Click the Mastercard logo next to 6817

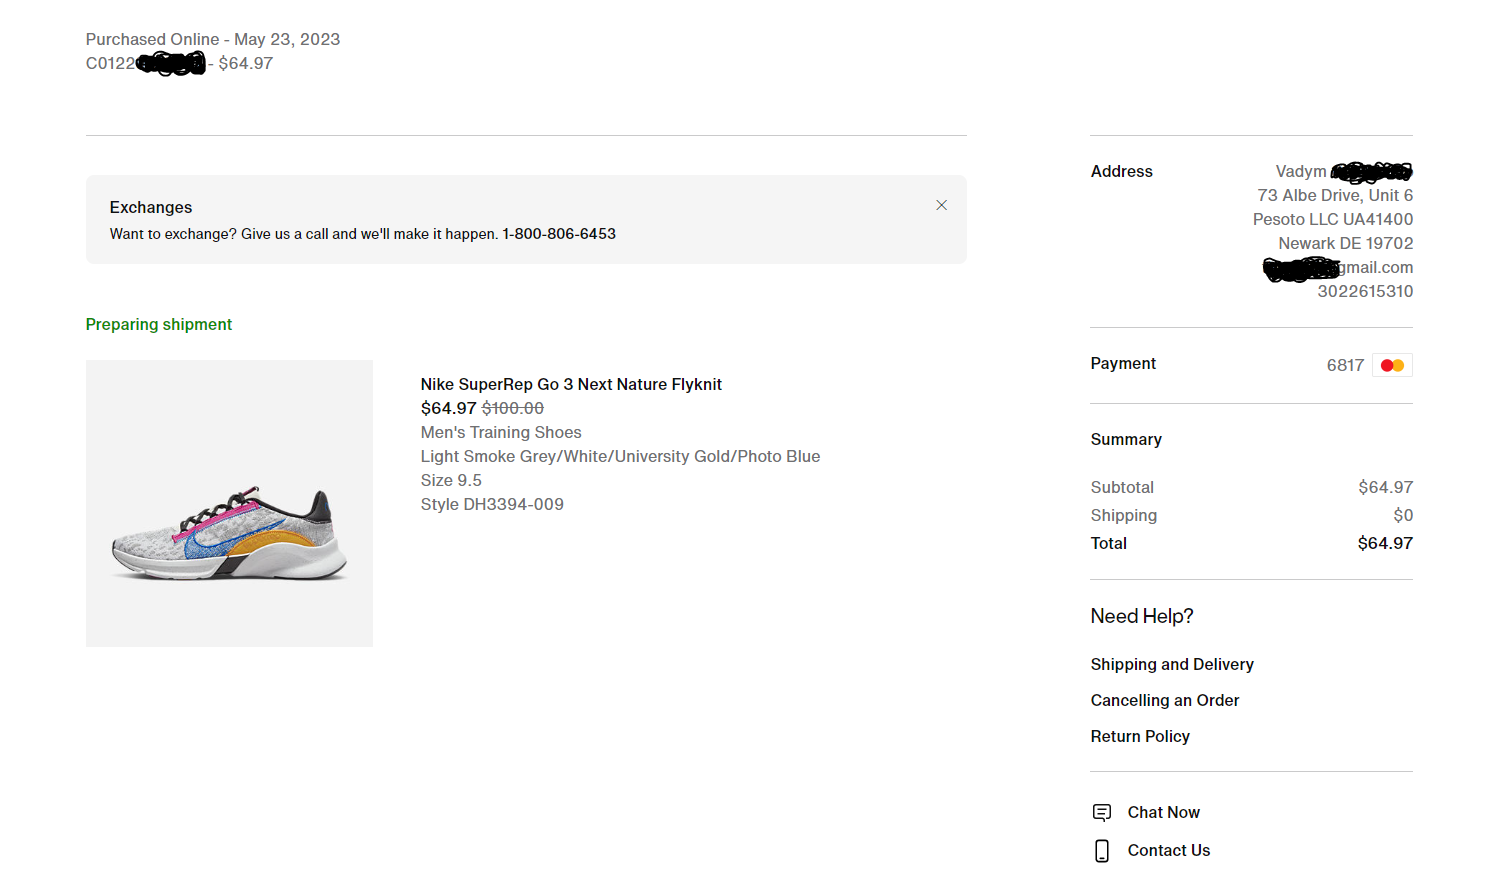[x=1392, y=365]
